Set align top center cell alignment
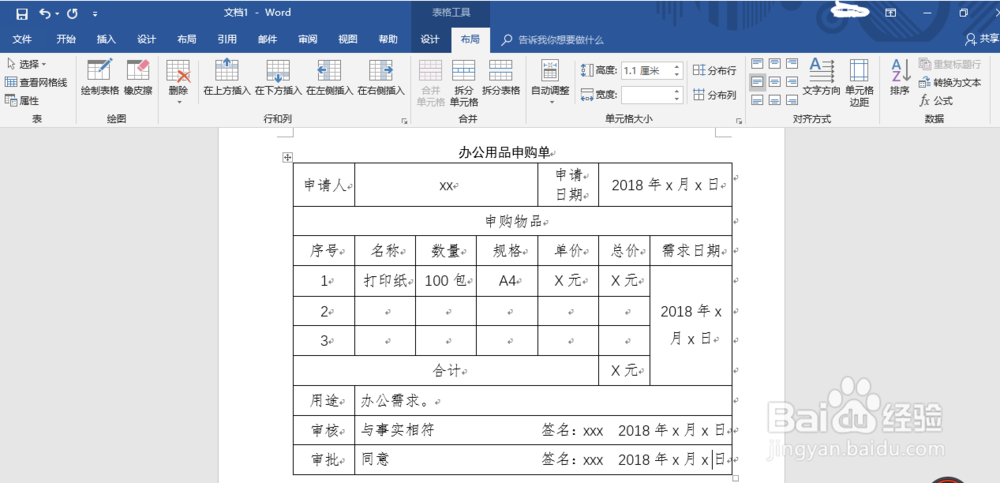1000x483 pixels. pyautogui.click(x=774, y=63)
